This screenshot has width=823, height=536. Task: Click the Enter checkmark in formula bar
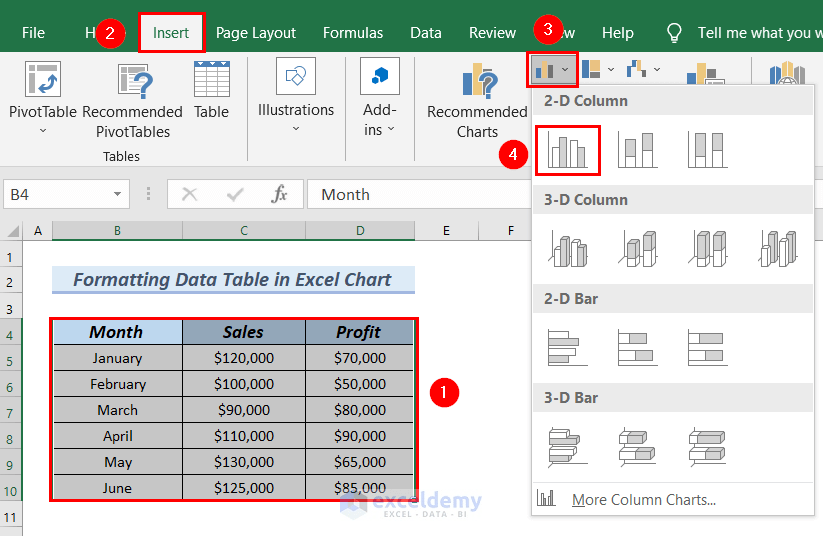click(x=235, y=195)
